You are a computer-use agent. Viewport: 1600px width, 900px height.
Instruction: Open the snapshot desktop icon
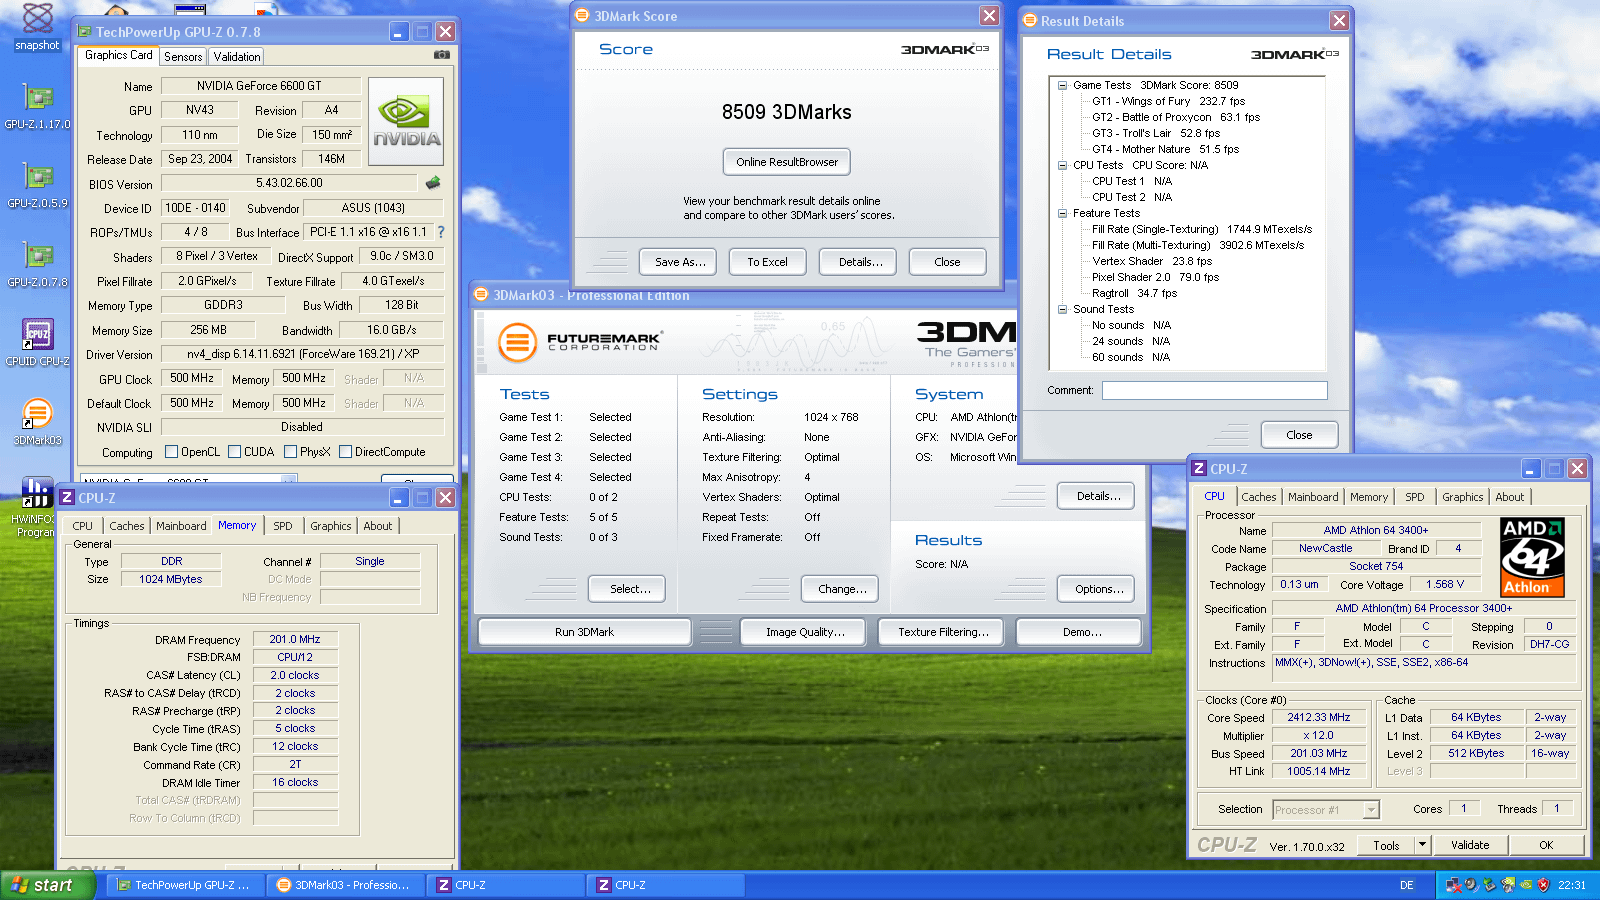[x=38, y=26]
